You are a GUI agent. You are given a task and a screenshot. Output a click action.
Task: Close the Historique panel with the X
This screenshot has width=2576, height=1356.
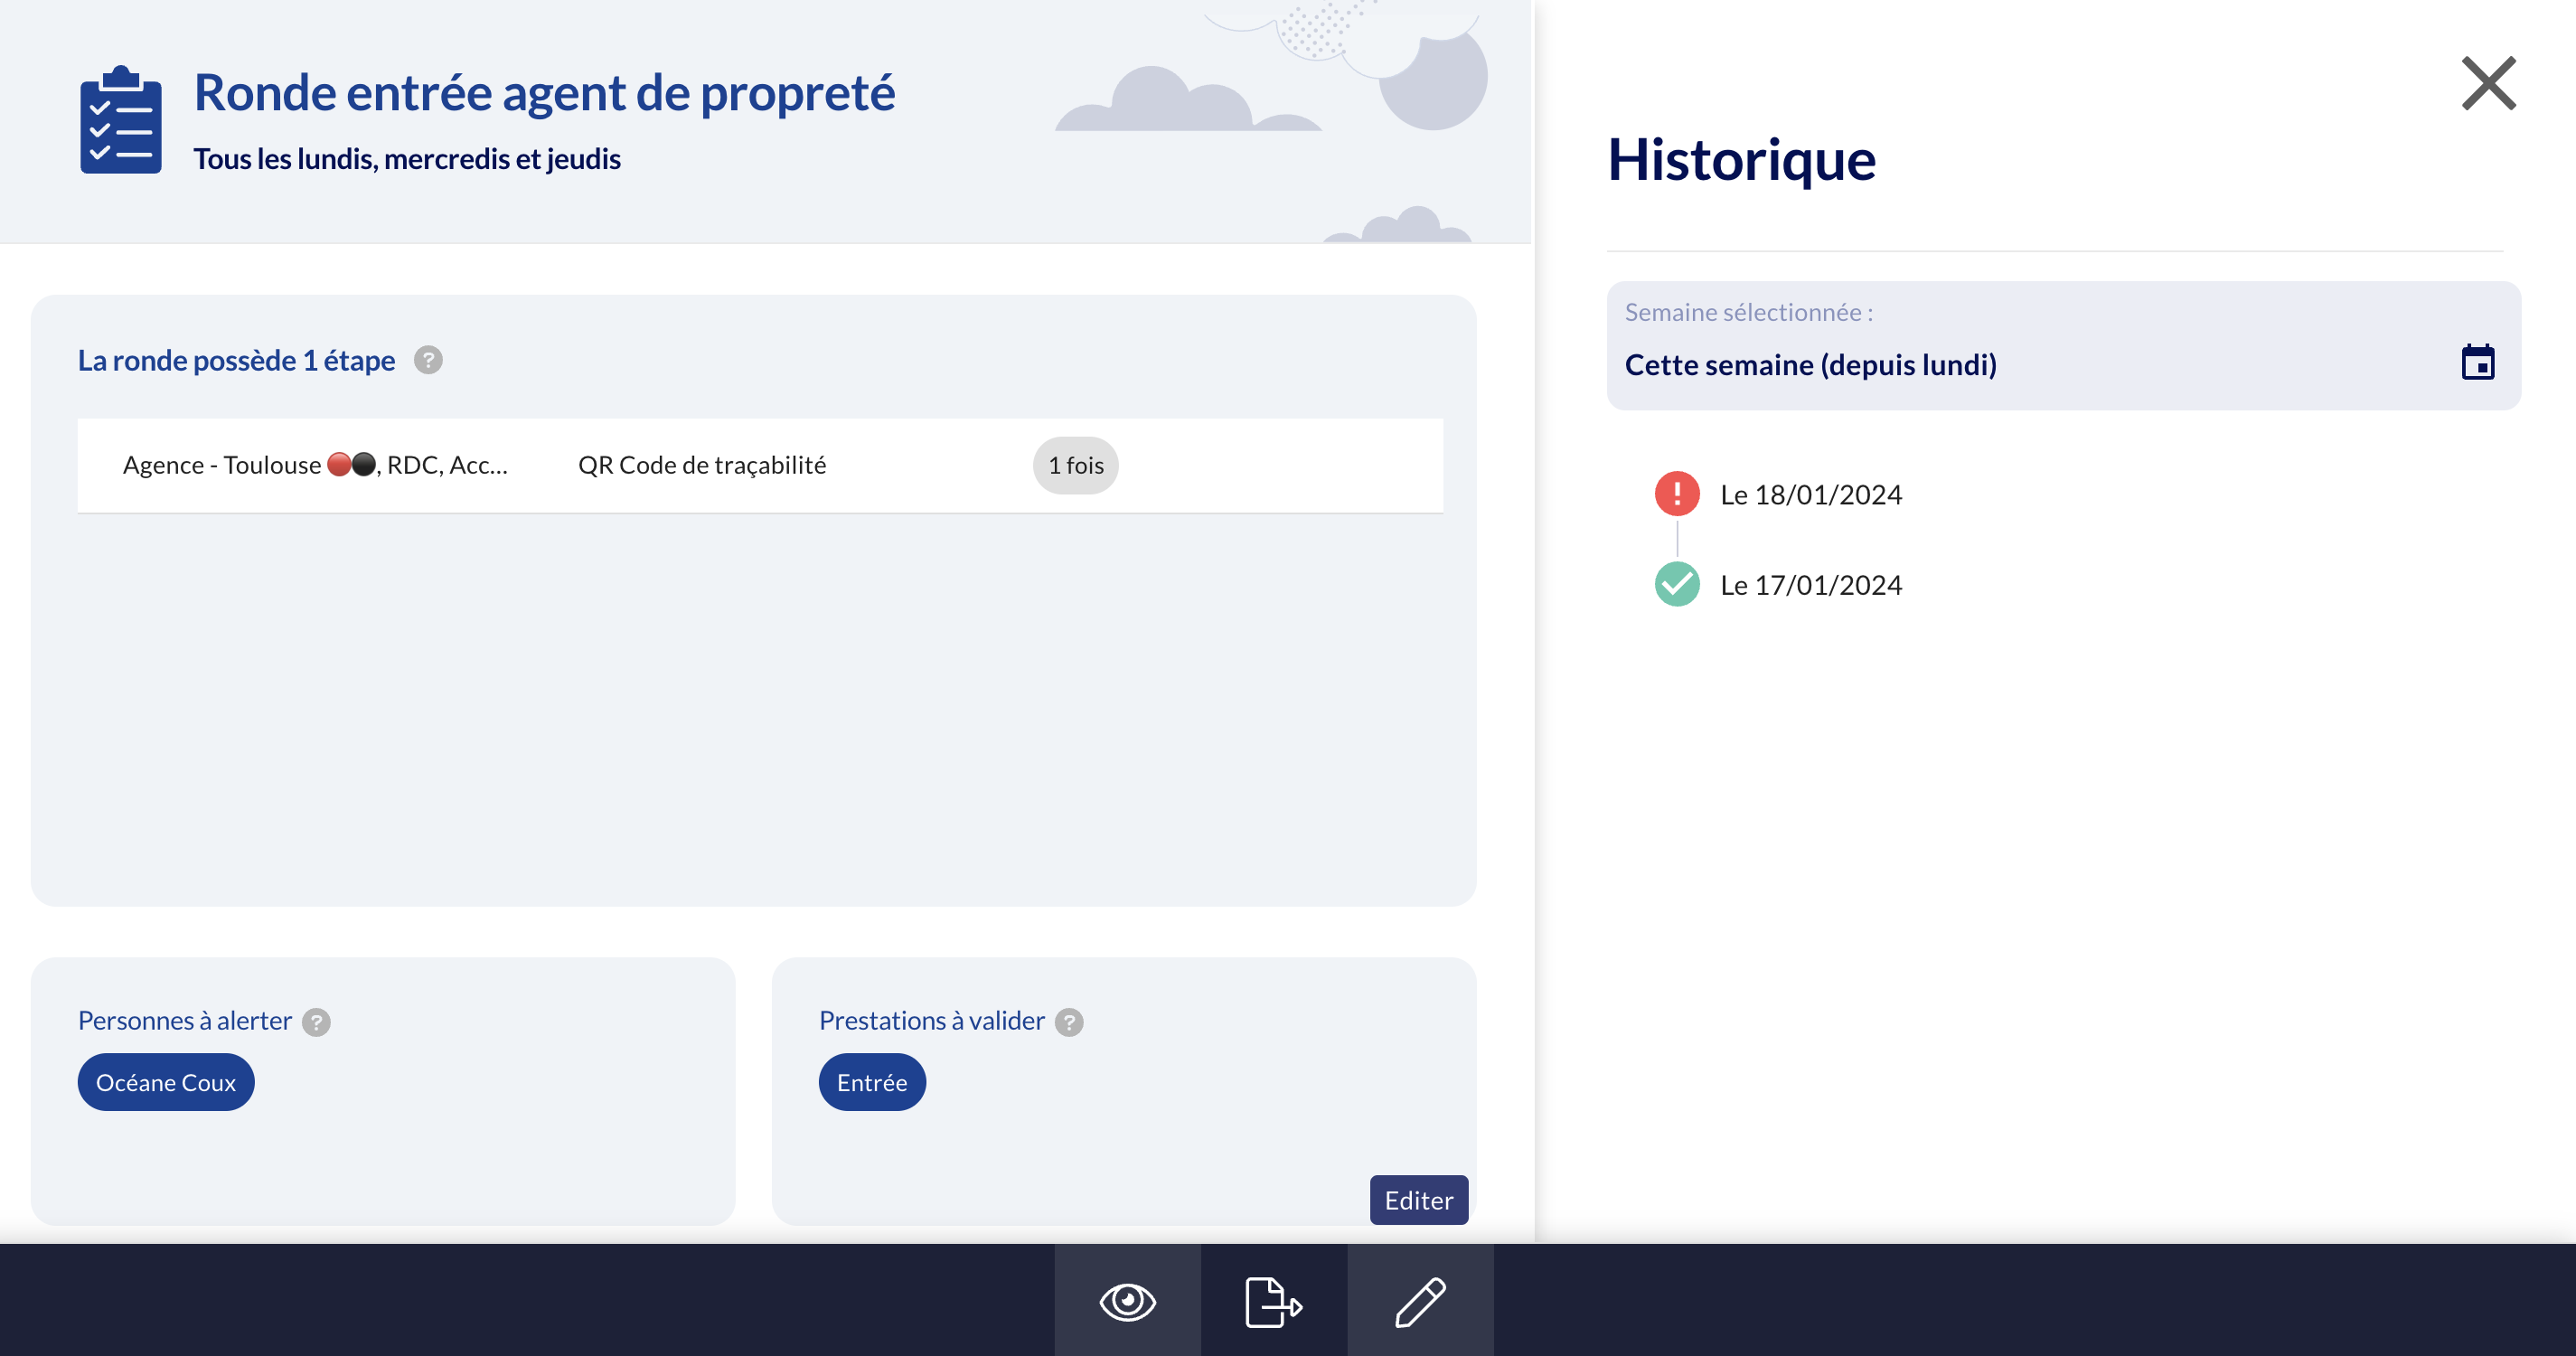[x=2488, y=83]
